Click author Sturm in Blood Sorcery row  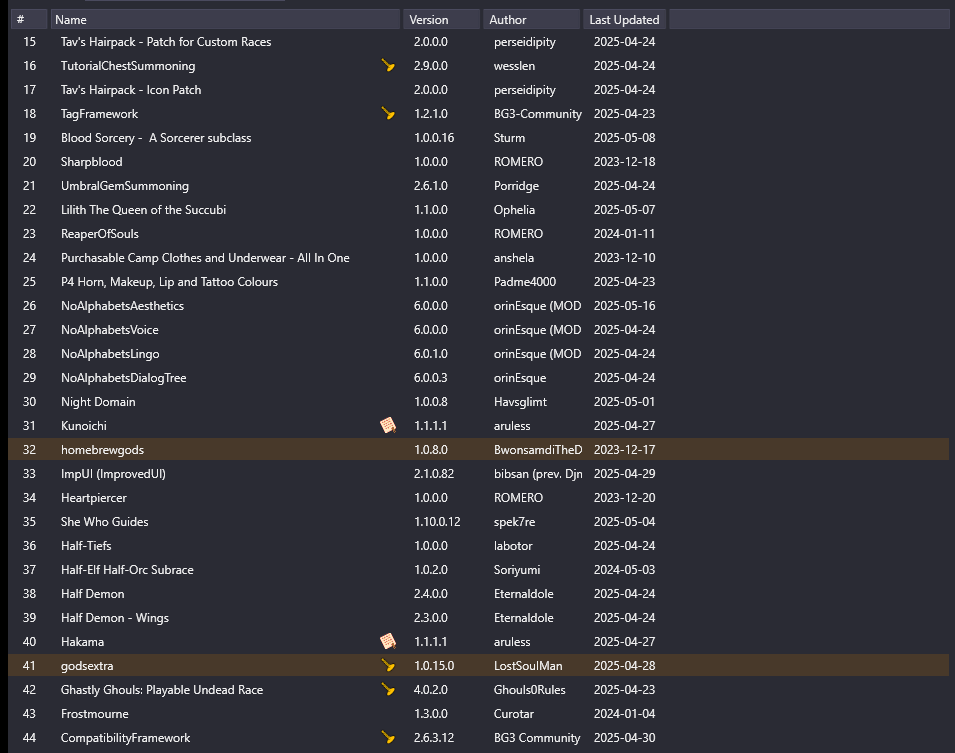click(x=509, y=138)
